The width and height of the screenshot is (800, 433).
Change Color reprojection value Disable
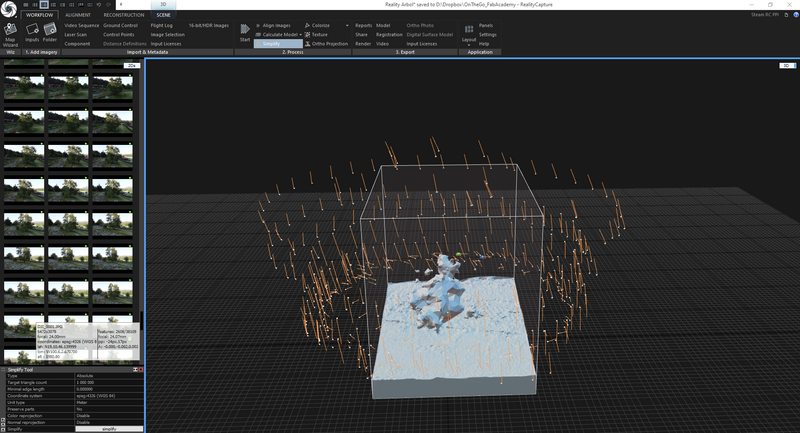point(109,416)
